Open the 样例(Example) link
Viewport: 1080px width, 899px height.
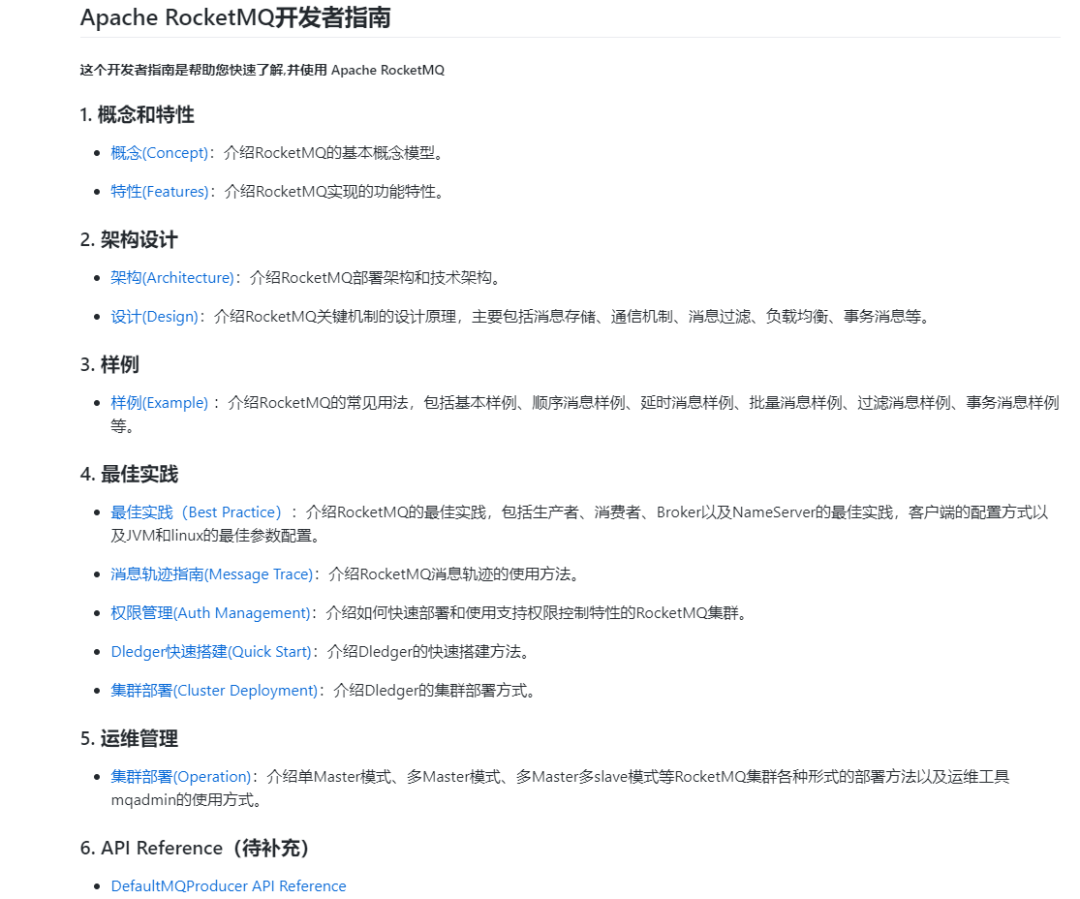click(159, 403)
